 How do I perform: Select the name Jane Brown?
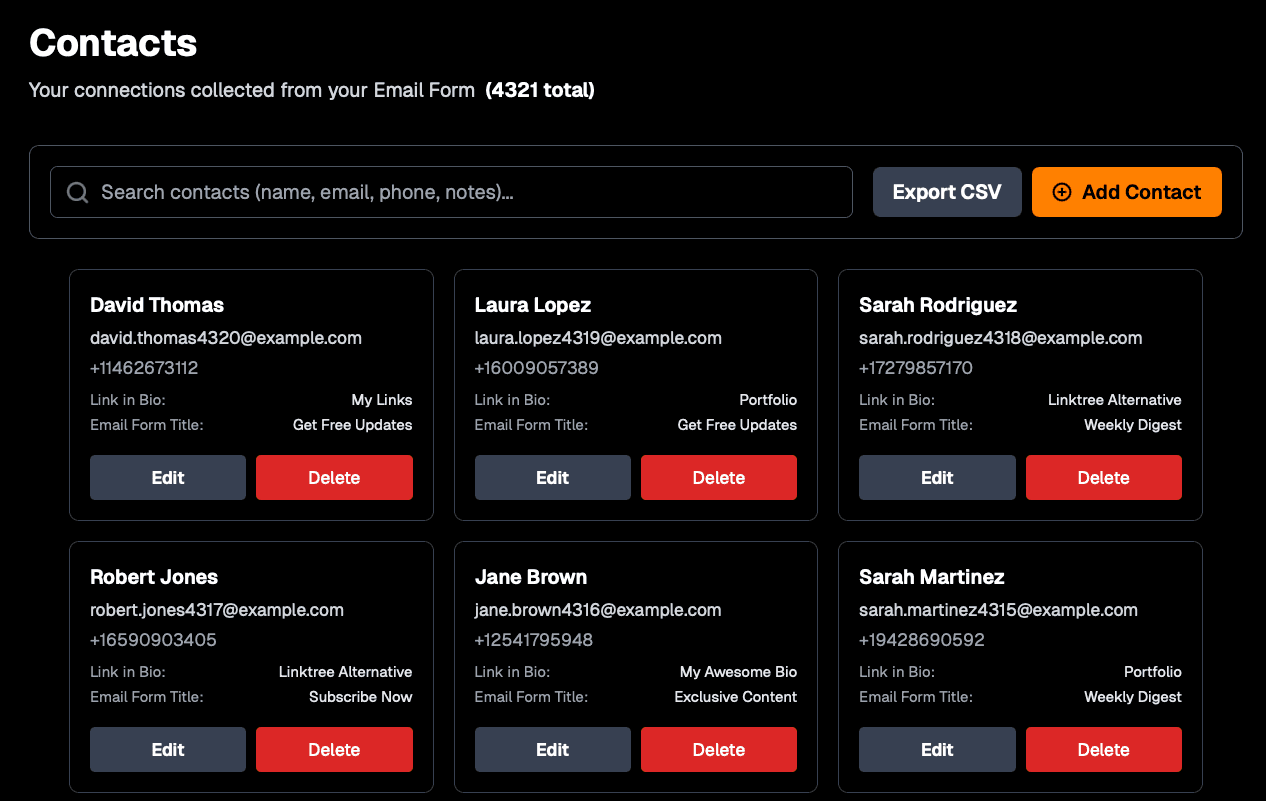[531, 577]
